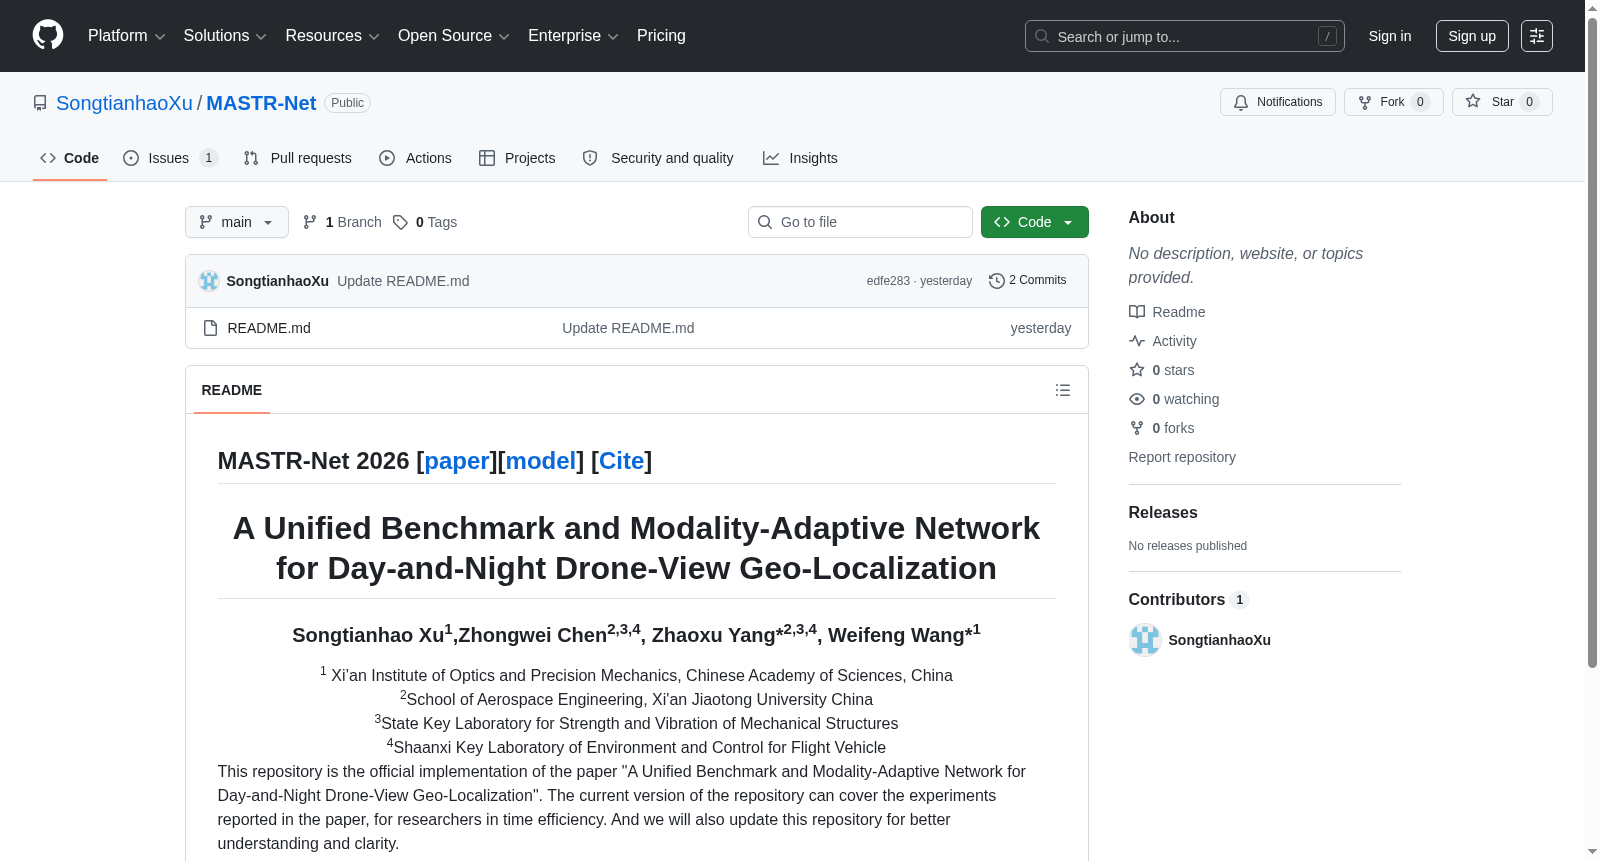
Task: Click the stars icon in About sidebar
Action: pyautogui.click(x=1137, y=370)
